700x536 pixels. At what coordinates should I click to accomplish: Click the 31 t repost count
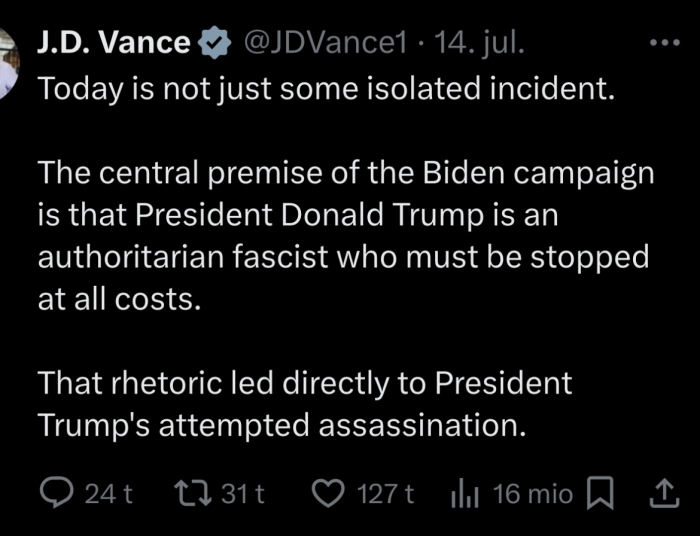coord(241,493)
